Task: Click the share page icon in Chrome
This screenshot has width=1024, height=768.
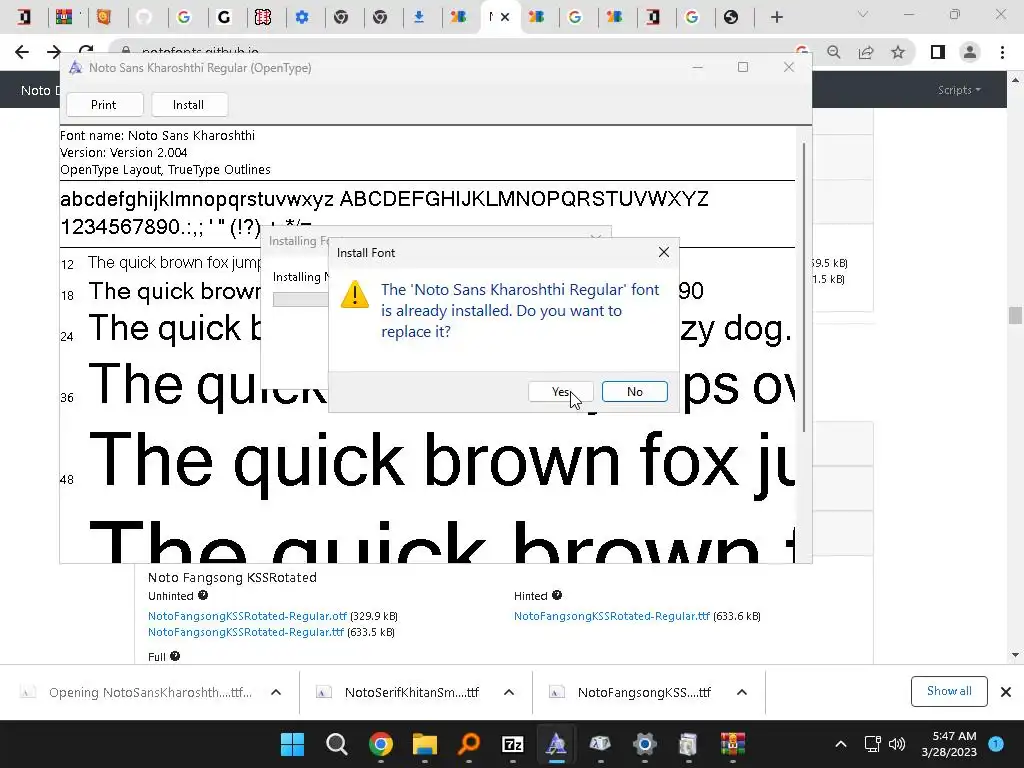Action: [x=866, y=52]
